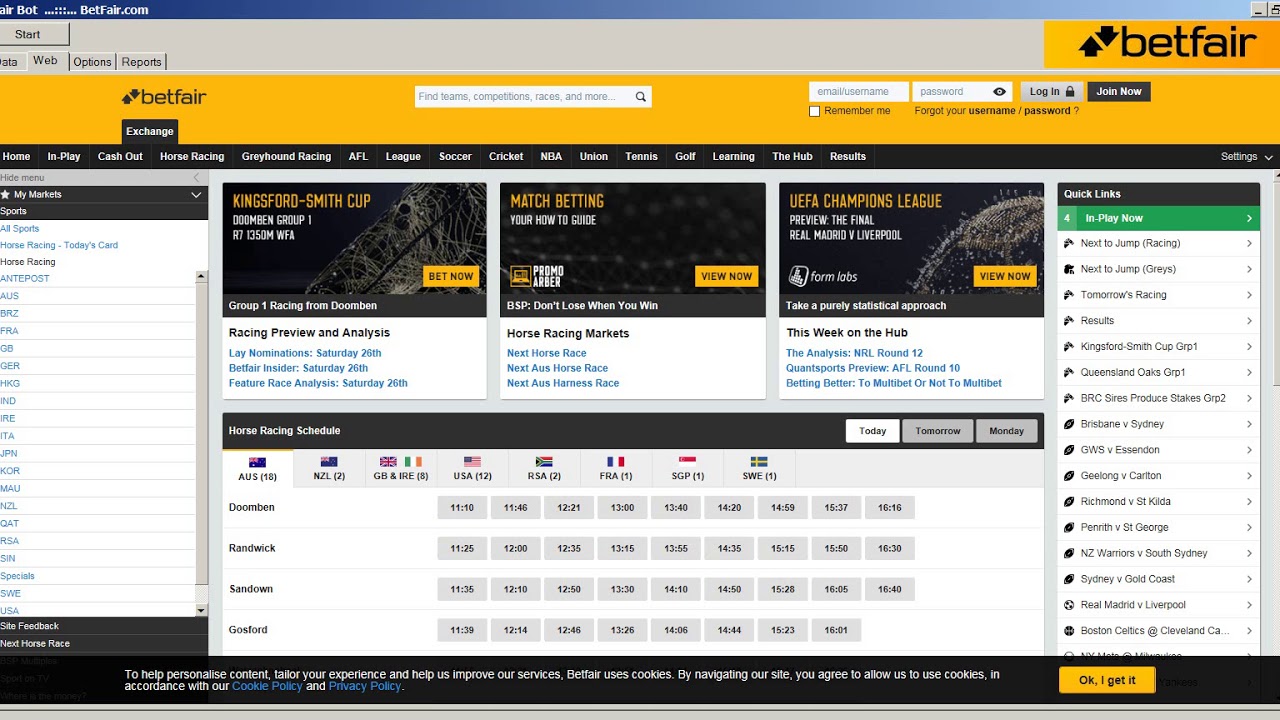Screen dimensions: 1280x720
Task: Click sidebar scrollbar up arrow
Action: click(201, 276)
